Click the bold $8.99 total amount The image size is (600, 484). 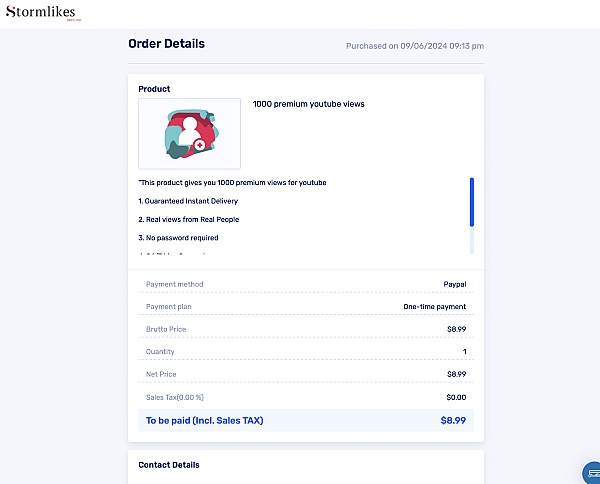453,420
